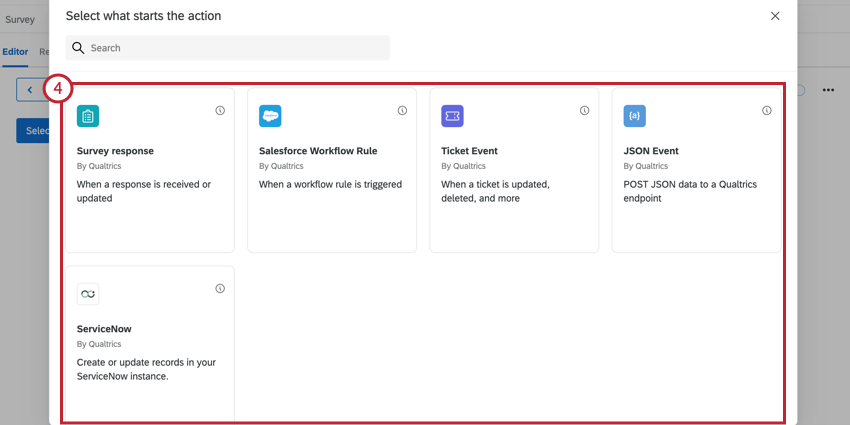This screenshot has height=425, width=850.
Task: Go back using the left chevron button
Action: [x=30, y=90]
